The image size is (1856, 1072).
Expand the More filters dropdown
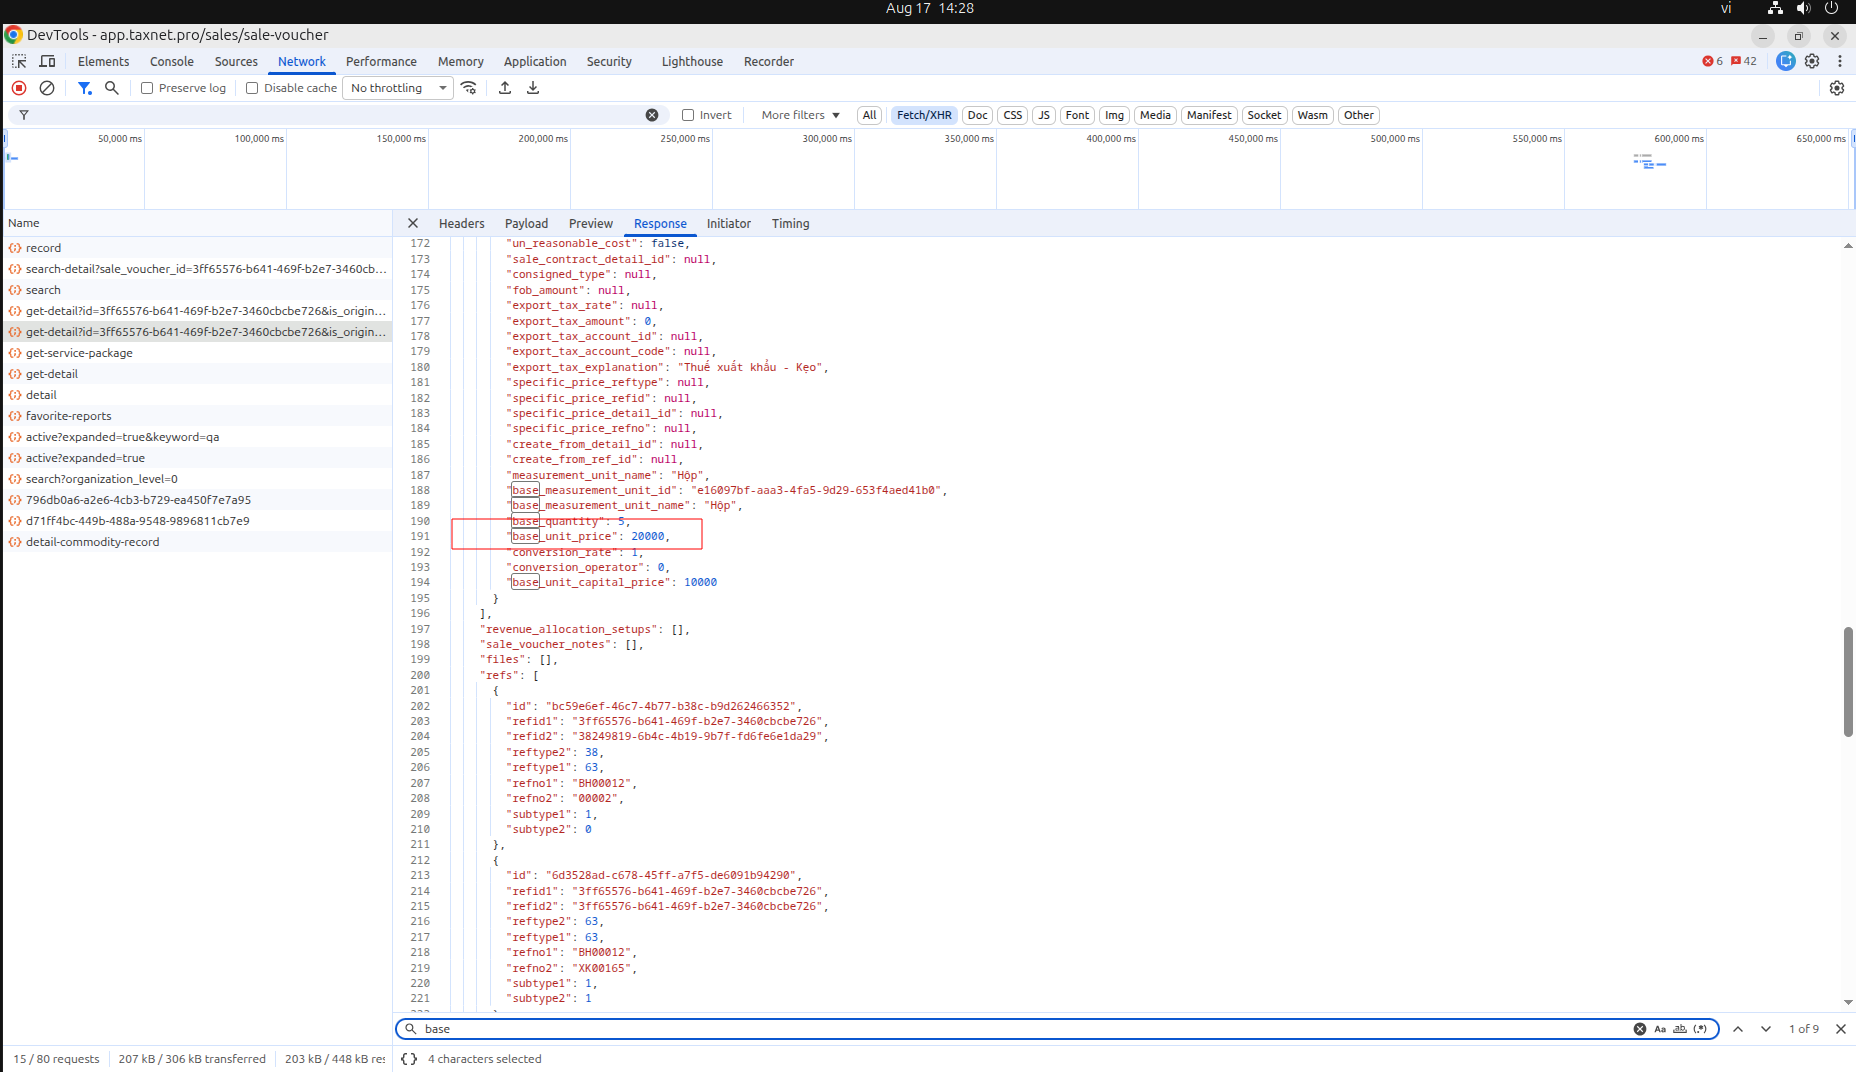click(800, 115)
